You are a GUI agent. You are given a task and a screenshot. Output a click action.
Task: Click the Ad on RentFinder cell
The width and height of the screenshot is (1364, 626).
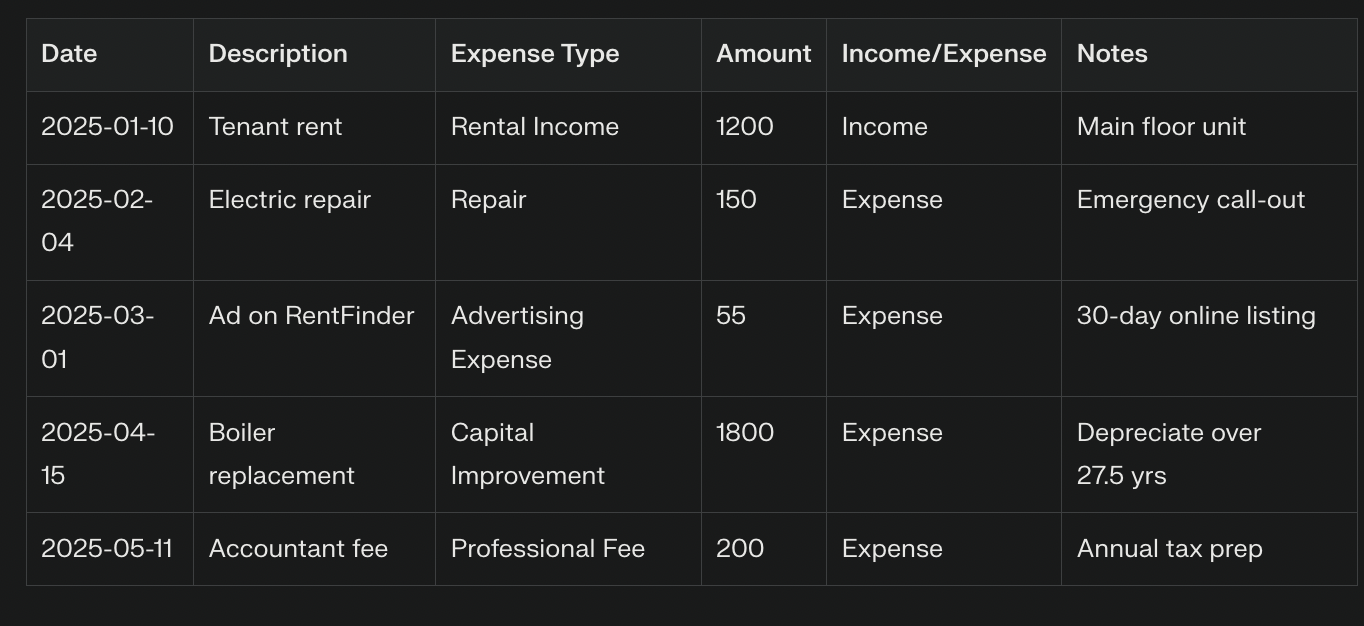coord(314,338)
